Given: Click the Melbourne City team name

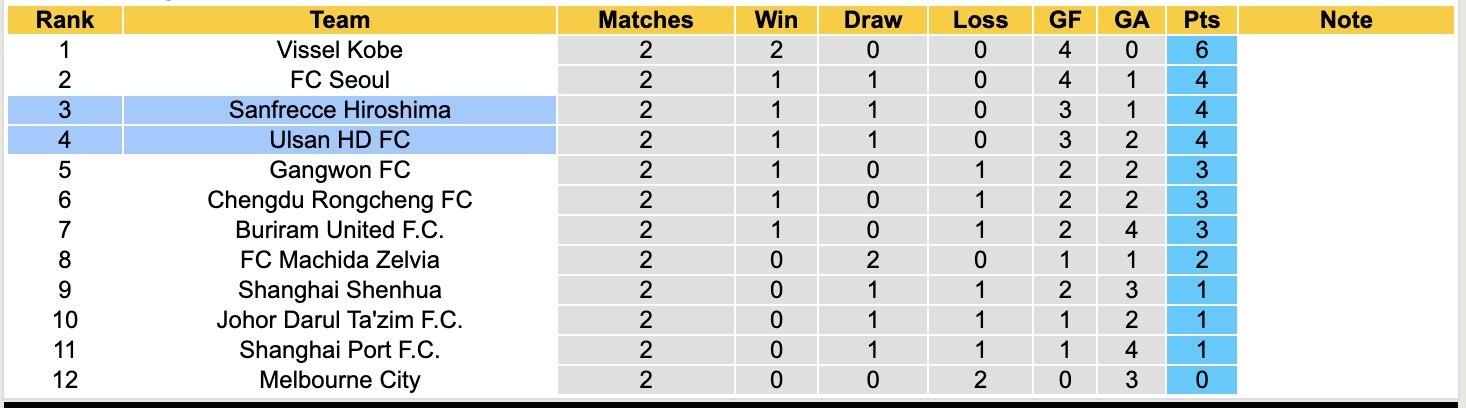Looking at the screenshot, I should point(340,380).
